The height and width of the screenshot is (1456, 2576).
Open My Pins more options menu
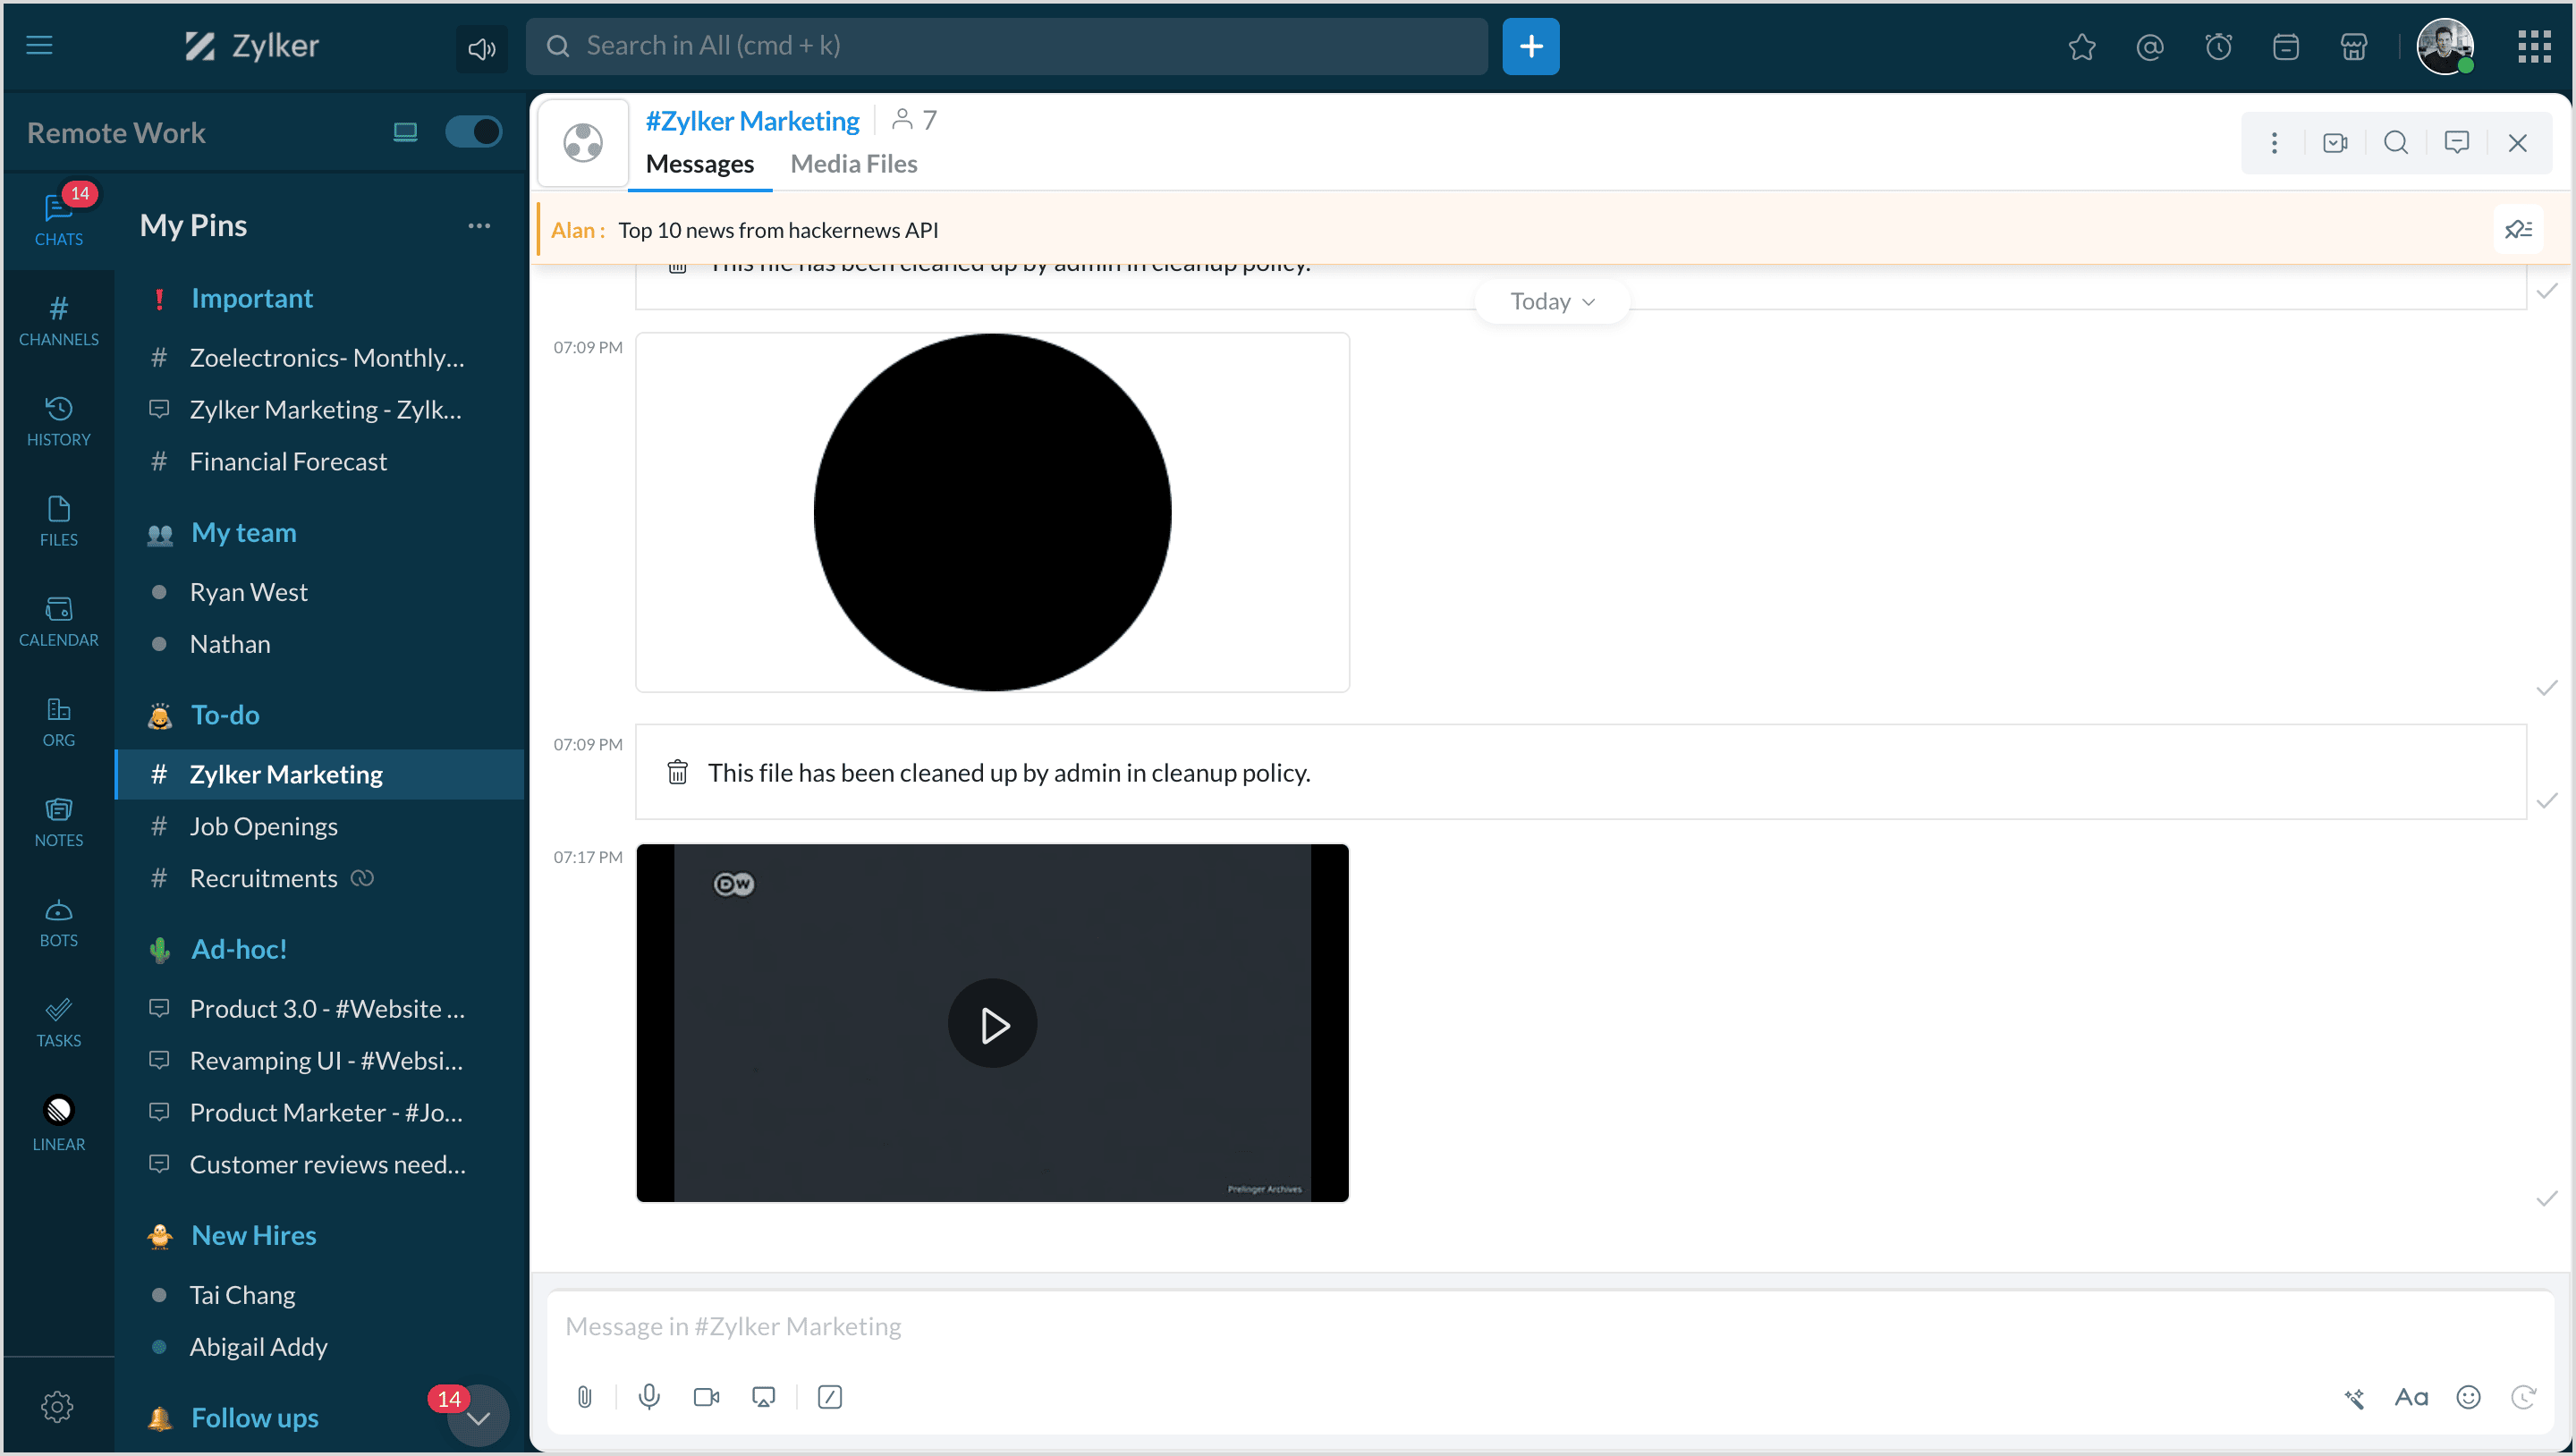pyautogui.click(x=479, y=225)
